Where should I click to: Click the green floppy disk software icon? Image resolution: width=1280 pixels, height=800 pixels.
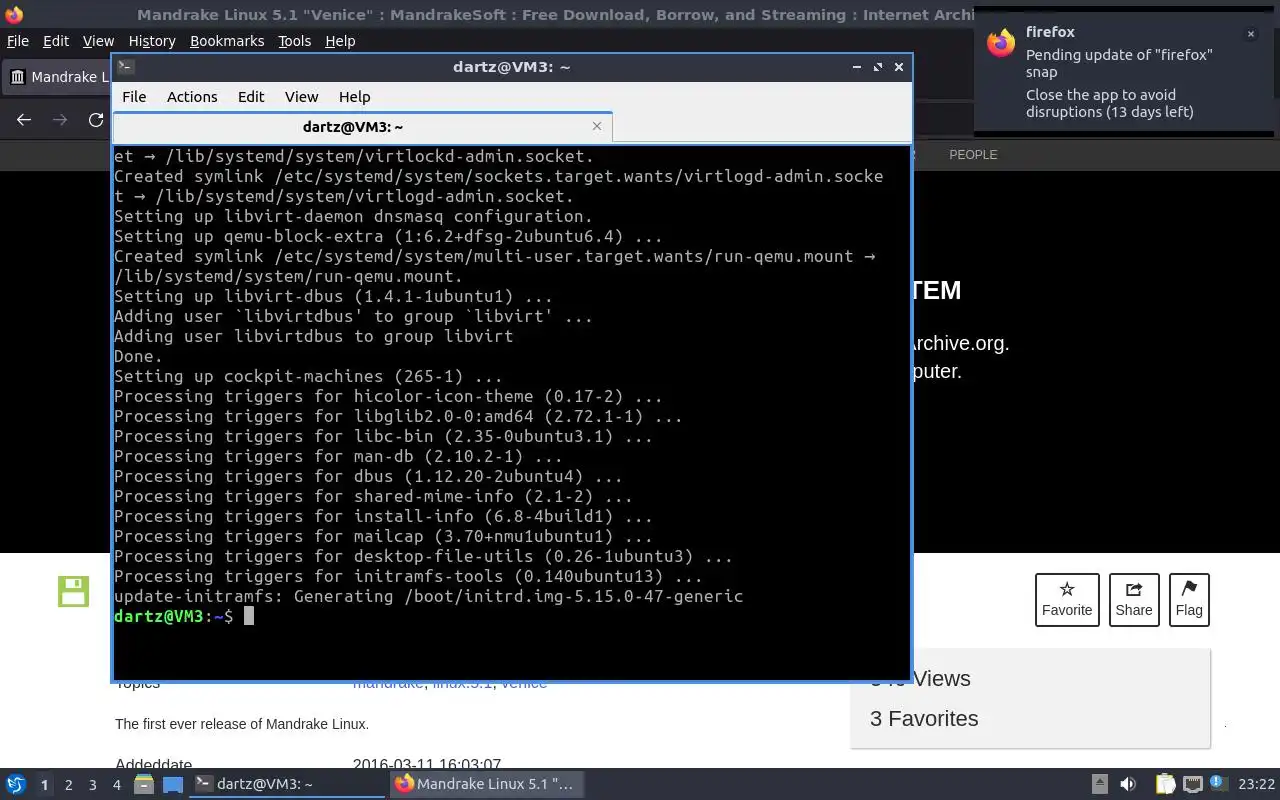73,591
